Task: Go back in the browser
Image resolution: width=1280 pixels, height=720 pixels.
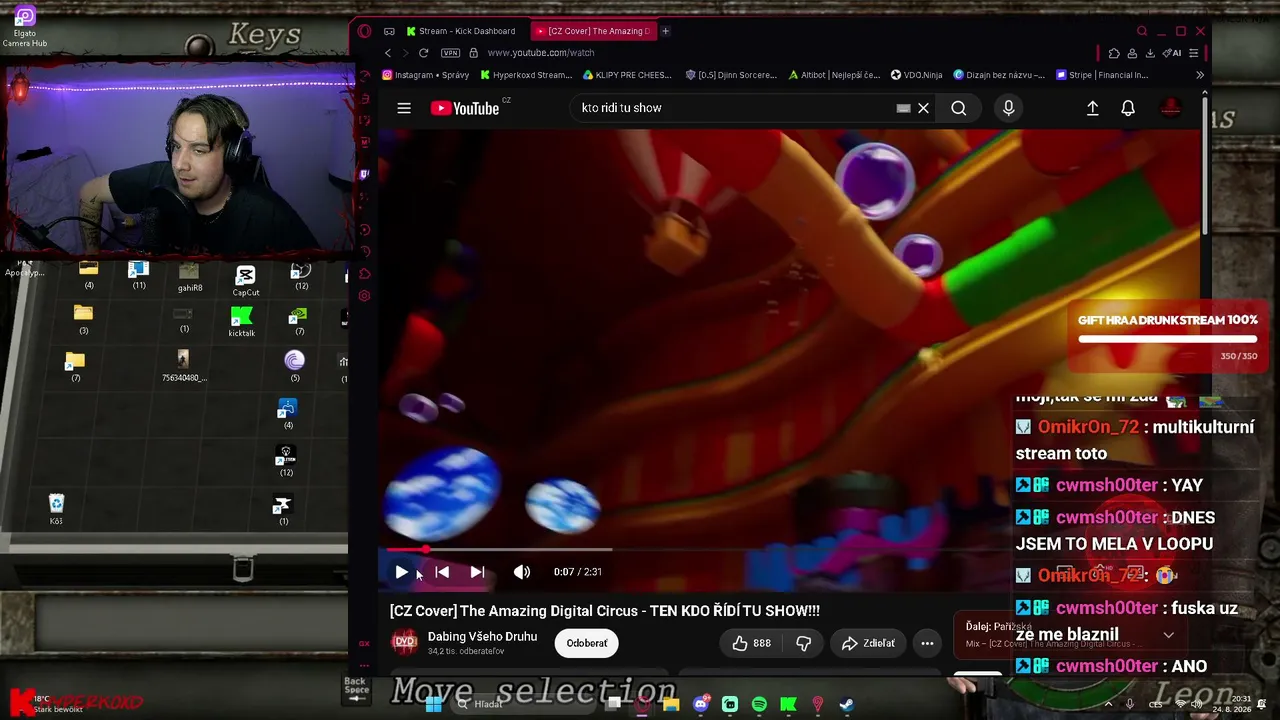Action: (x=388, y=53)
